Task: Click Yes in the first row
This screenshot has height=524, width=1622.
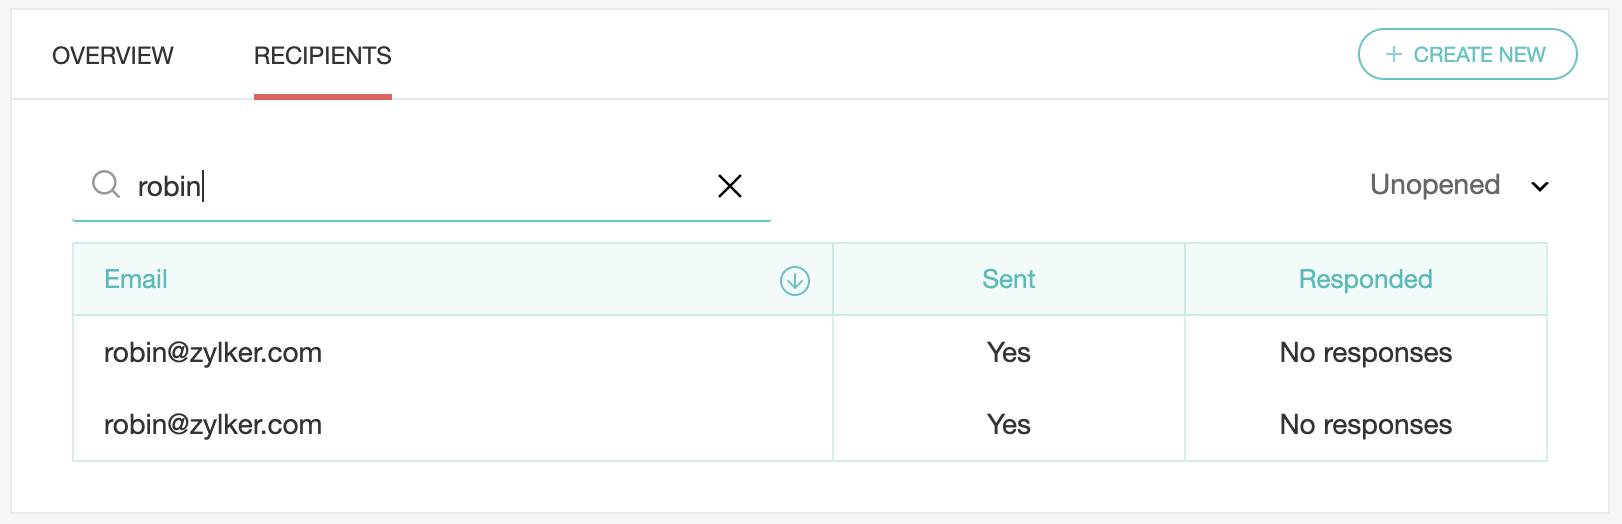Action: [1008, 353]
